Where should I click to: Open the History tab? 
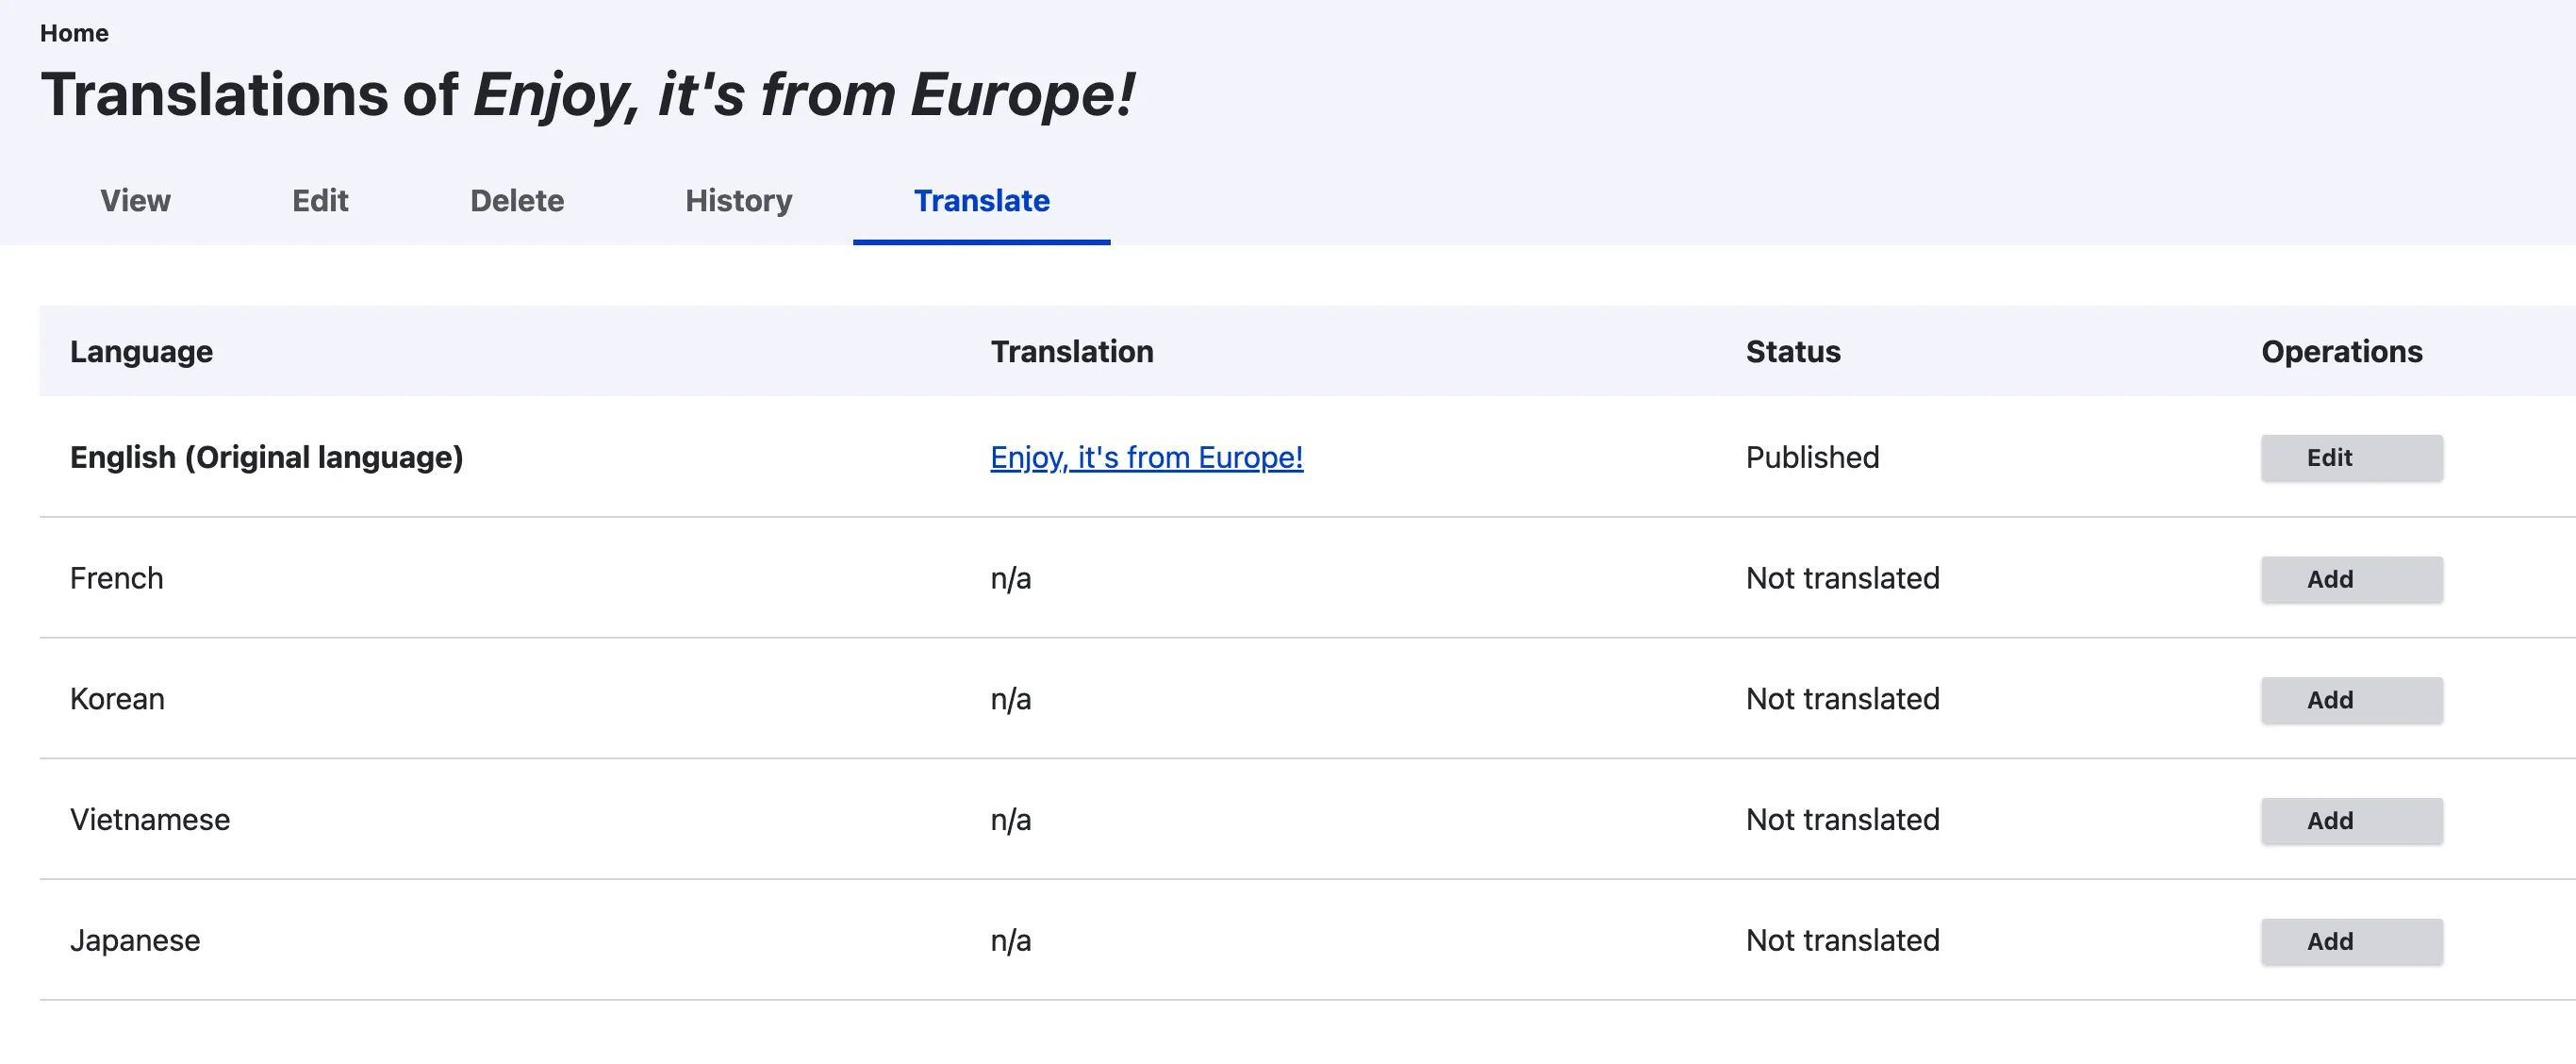[738, 201]
